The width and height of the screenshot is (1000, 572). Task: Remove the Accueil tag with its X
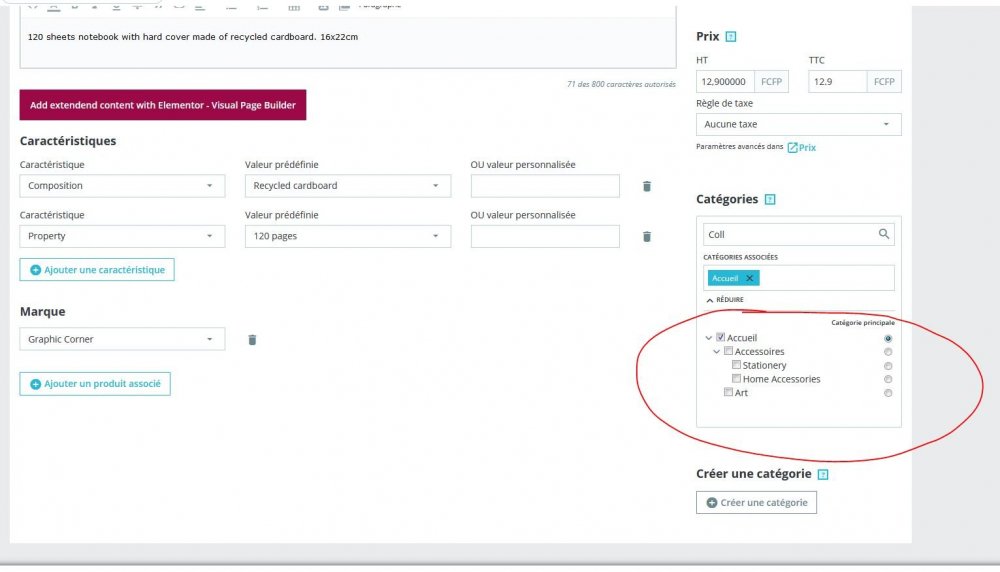[x=750, y=278]
